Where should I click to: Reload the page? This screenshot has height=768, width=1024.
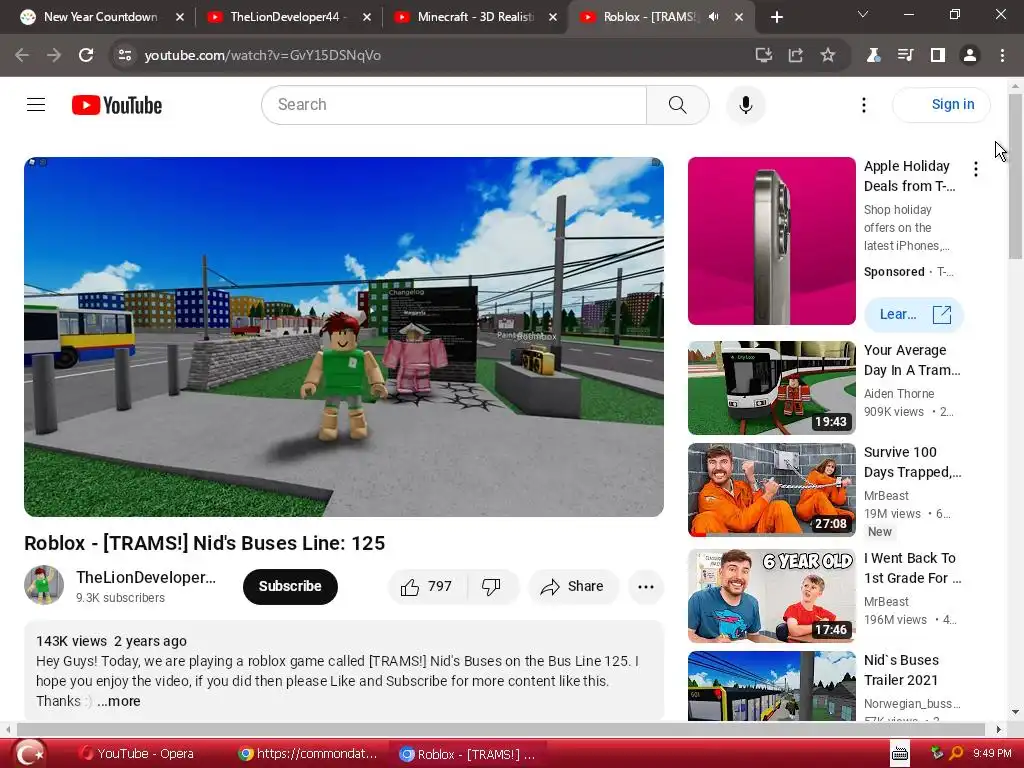coord(86,56)
